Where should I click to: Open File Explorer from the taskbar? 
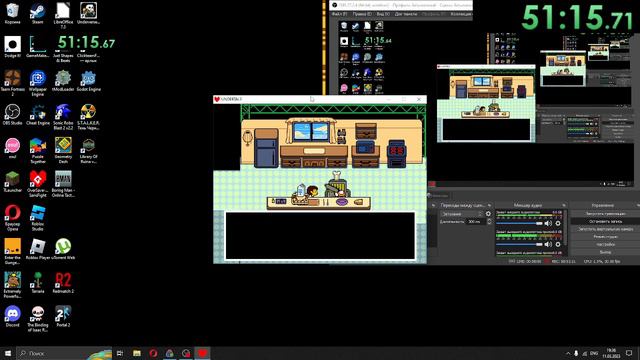[137, 353]
